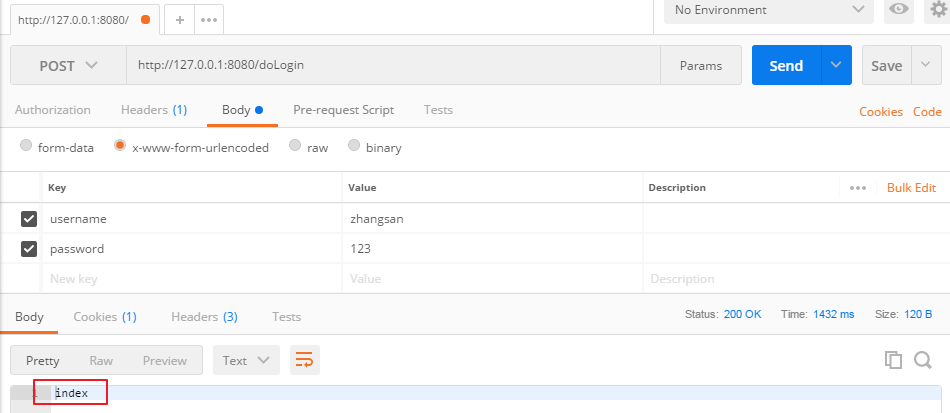Select the form-data radio button
Viewport: 950px width, 413px height.
27,147
